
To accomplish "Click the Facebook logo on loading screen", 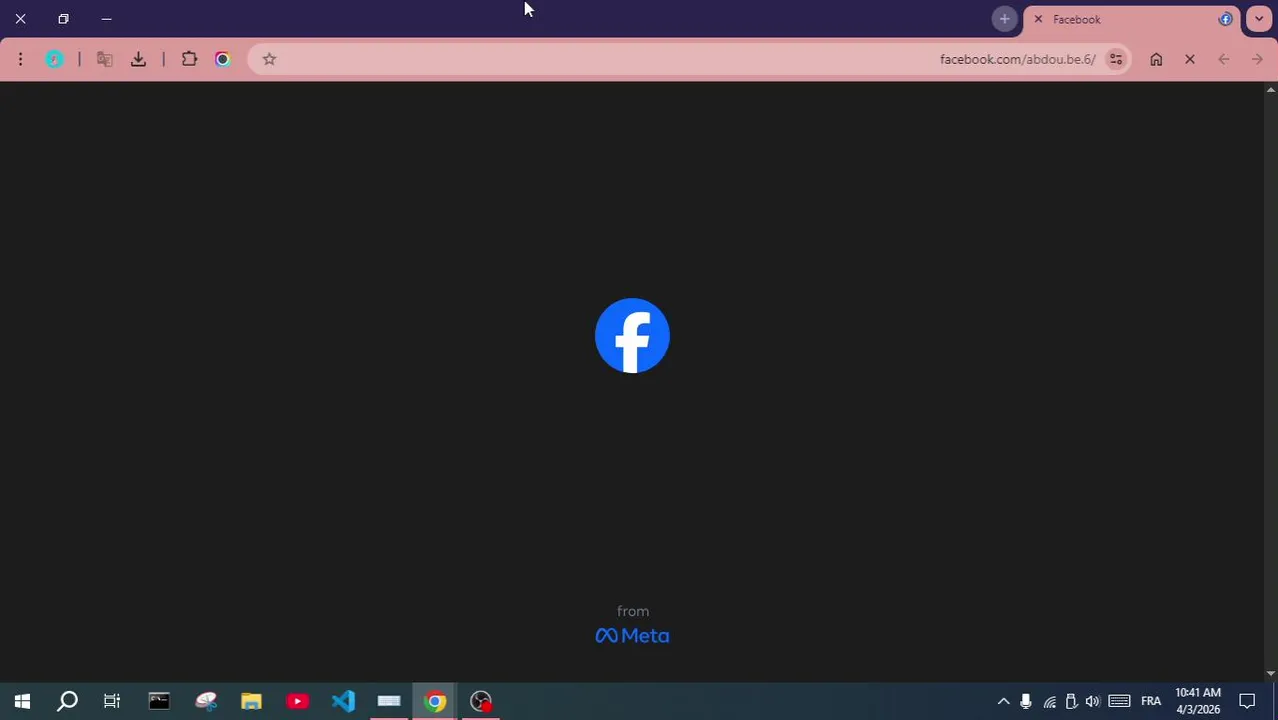I will (x=632, y=335).
